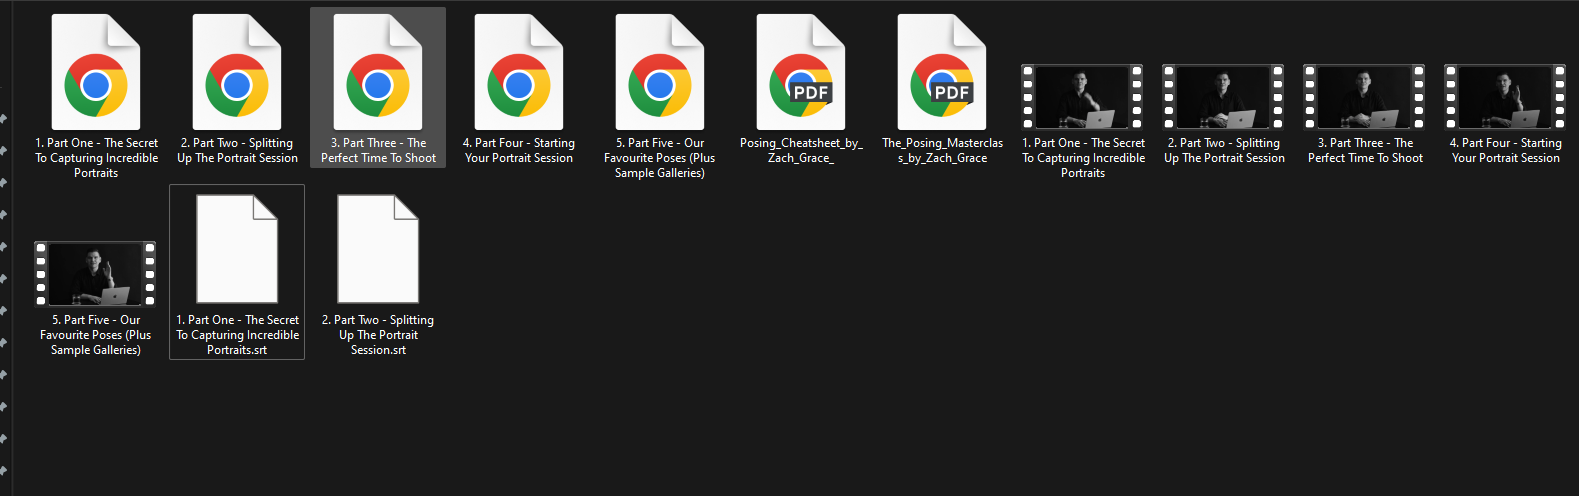Image resolution: width=1579 pixels, height=496 pixels.
Task: Select the Part Two video thumbnail
Action: point(1223,97)
